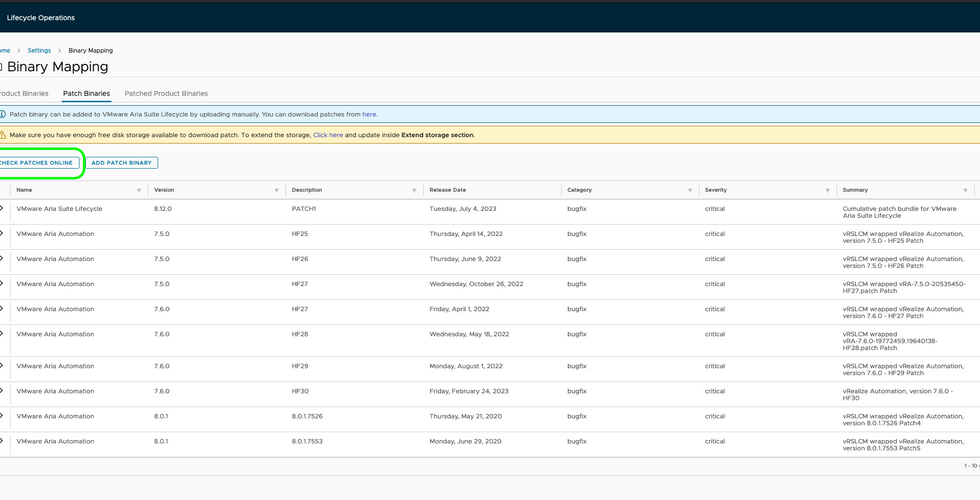Click 'bugfix' category in the PATCH1 row
980x500 pixels.
point(577,209)
